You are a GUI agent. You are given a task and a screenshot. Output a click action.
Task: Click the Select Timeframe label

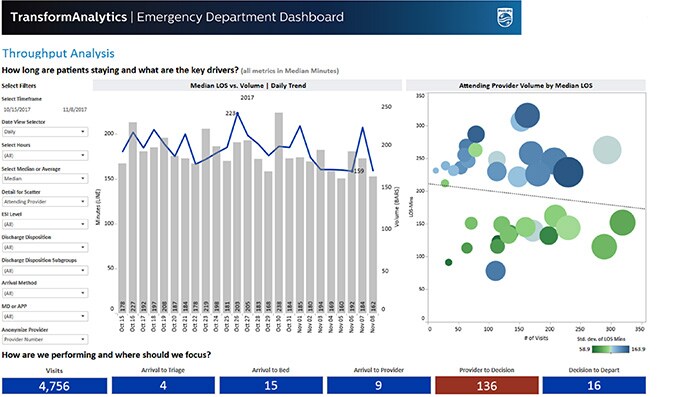tap(21, 99)
